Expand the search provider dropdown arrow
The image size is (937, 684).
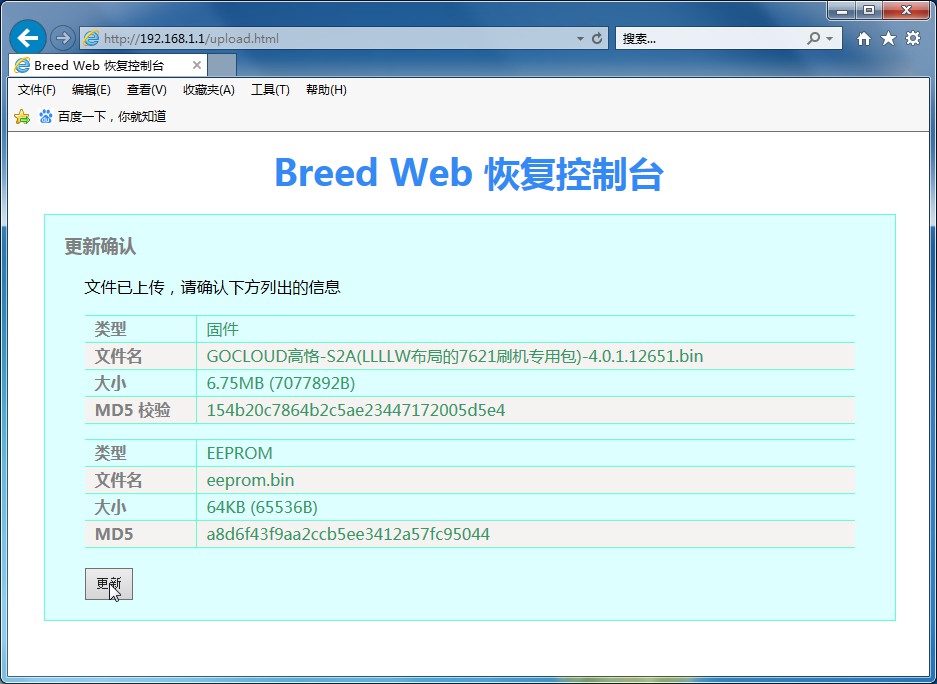(830, 39)
